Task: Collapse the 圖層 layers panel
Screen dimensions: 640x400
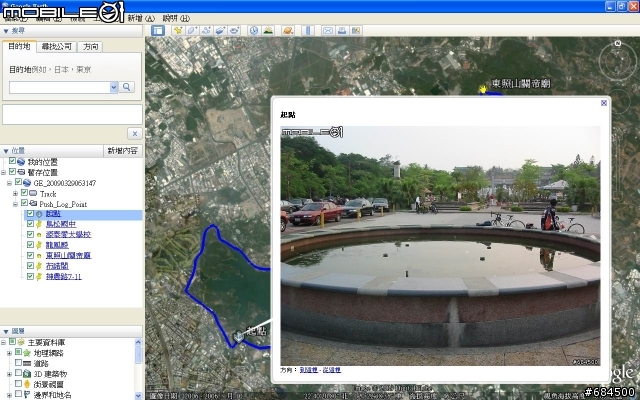Action: pos(6,331)
